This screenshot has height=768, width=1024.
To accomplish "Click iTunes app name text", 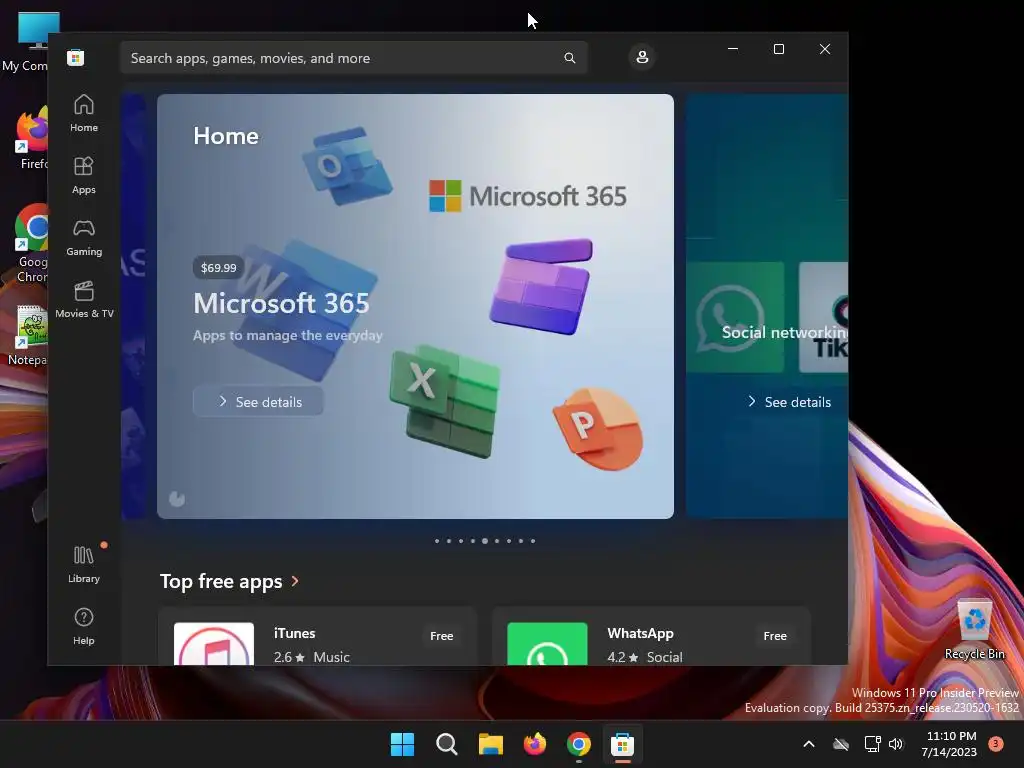I will pos(295,633).
